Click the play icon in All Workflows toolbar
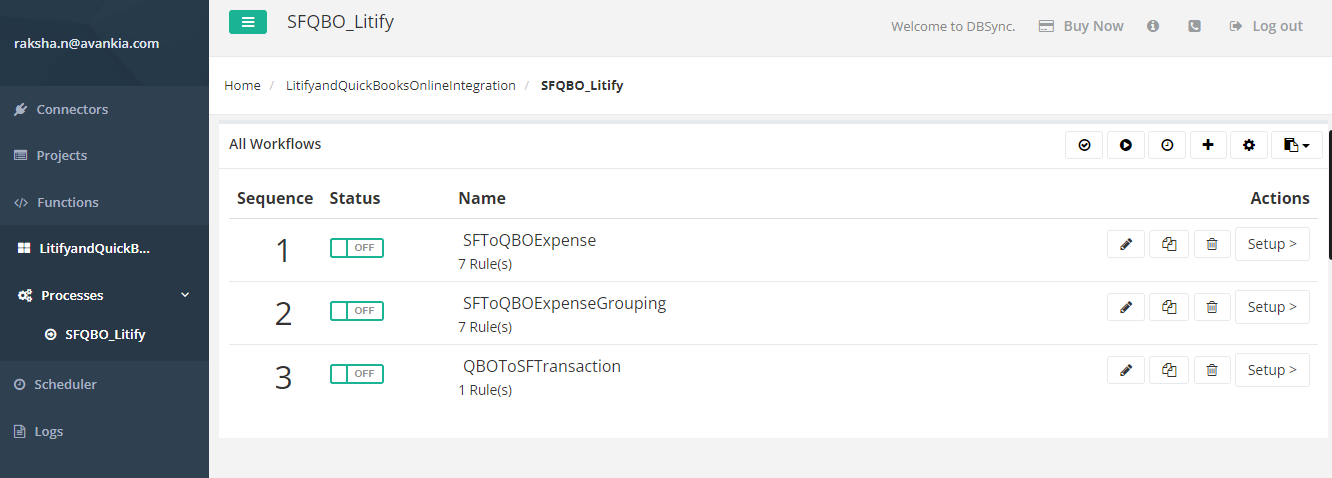Screen dimensions: 1332x478 click(x=1126, y=145)
